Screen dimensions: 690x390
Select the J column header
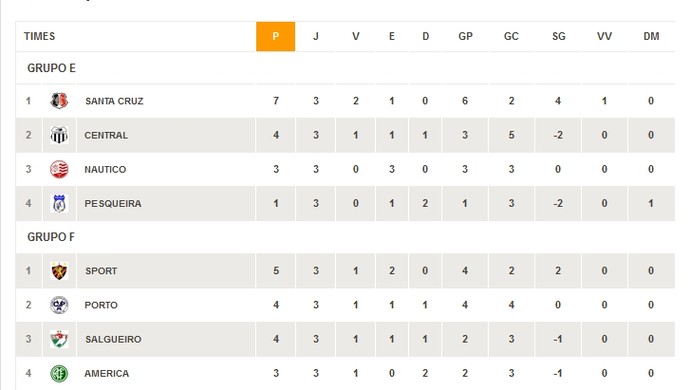pos(316,37)
